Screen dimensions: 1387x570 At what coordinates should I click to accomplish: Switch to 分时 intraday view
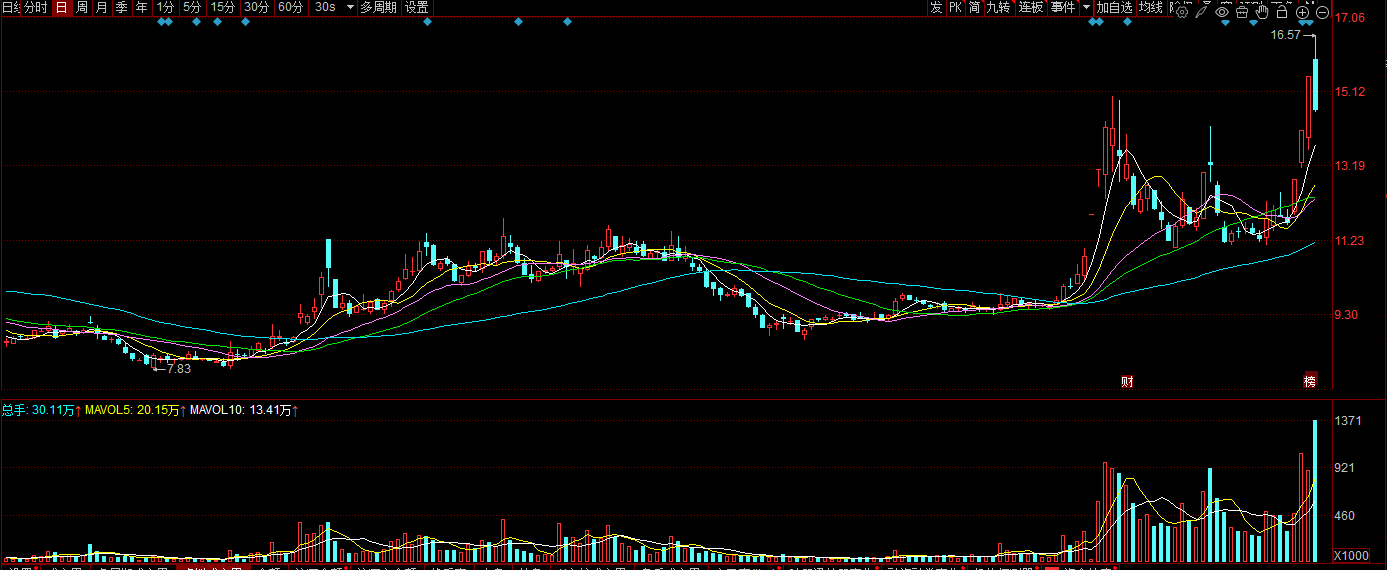[x=36, y=7]
